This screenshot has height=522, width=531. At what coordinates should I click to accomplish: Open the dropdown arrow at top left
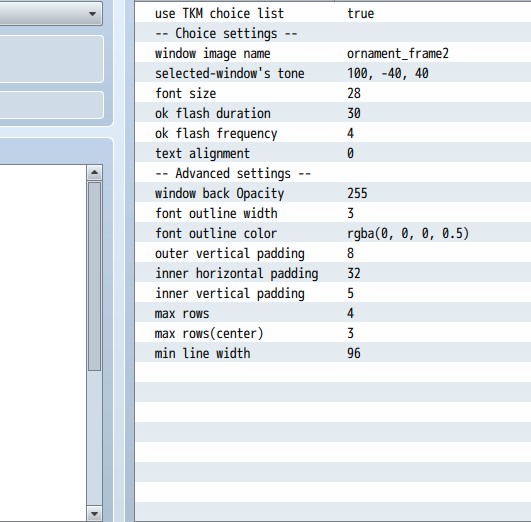coord(92,14)
